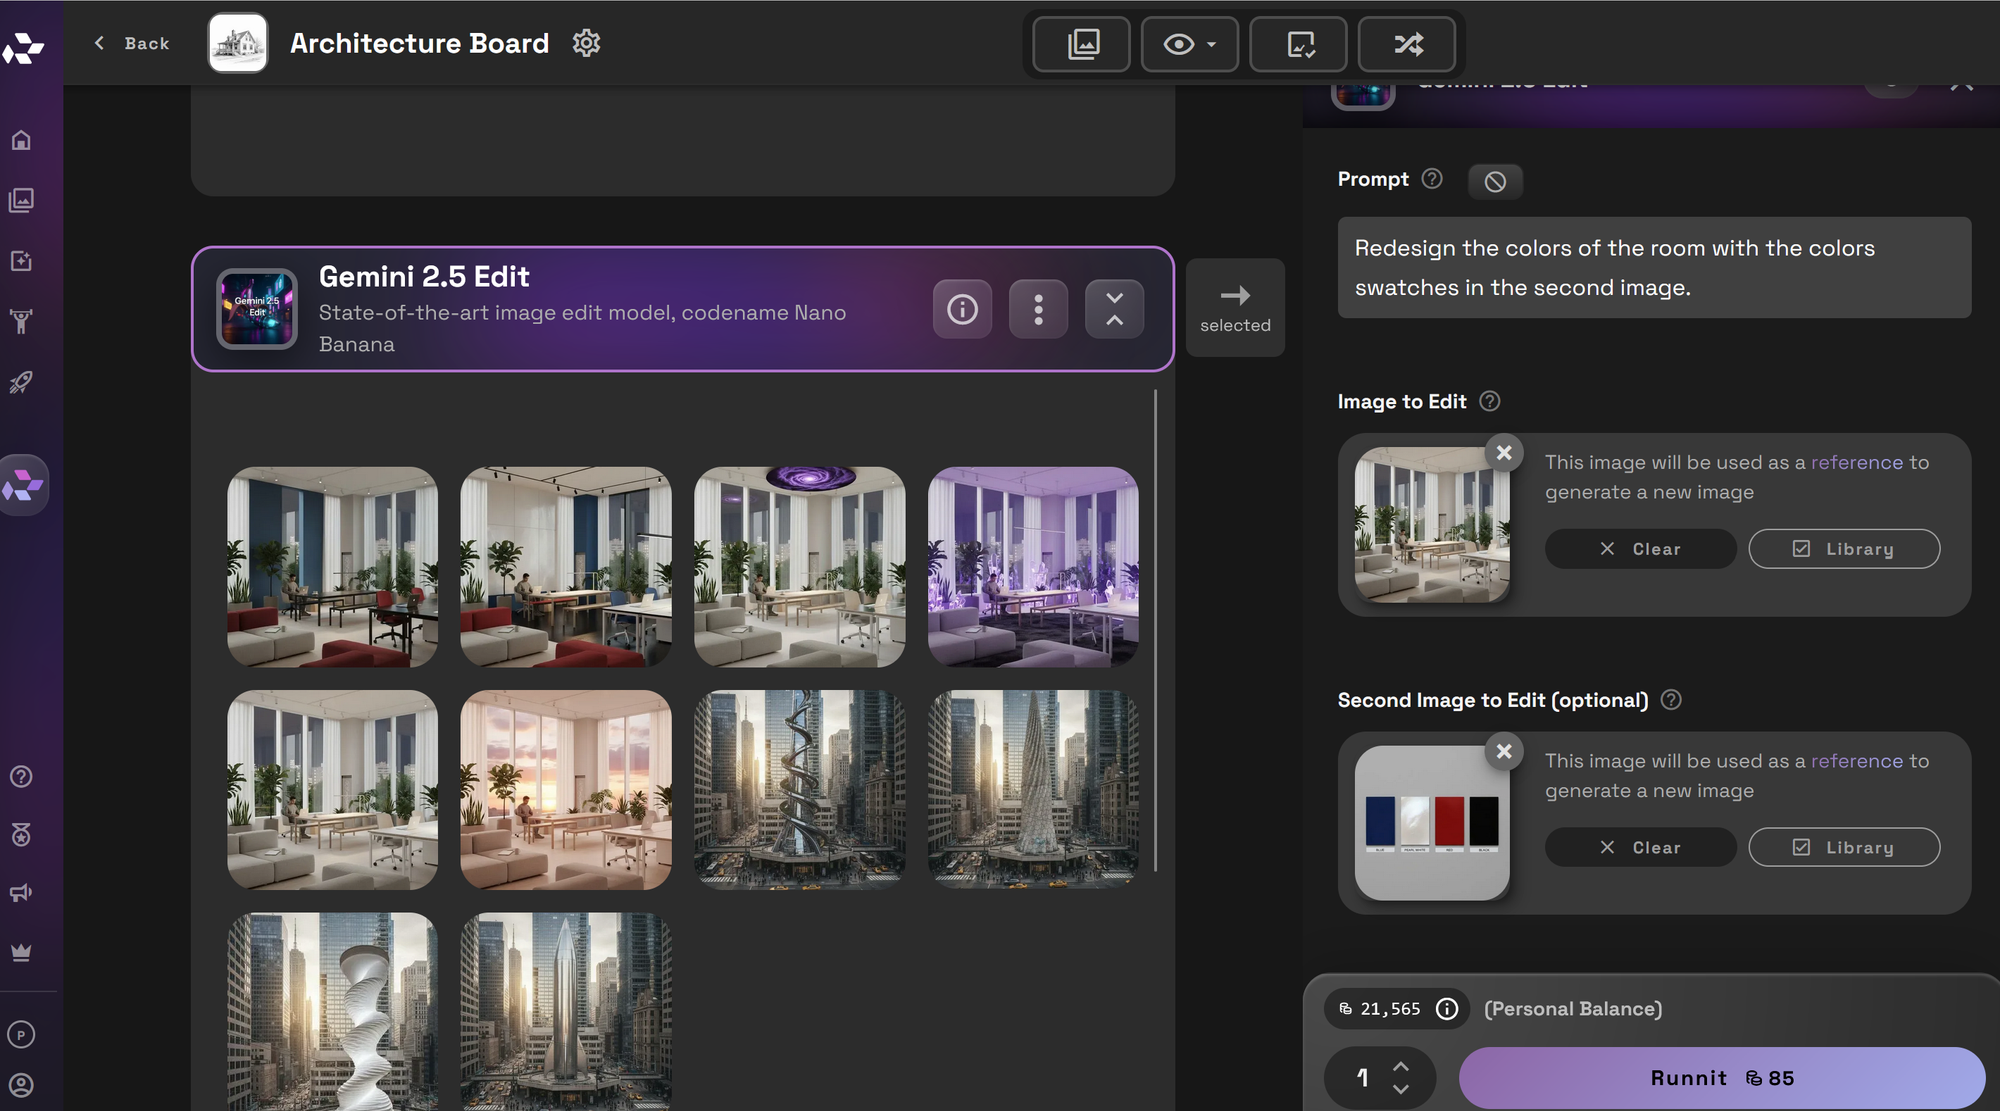Edit the prompt text field

[1654, 268]
